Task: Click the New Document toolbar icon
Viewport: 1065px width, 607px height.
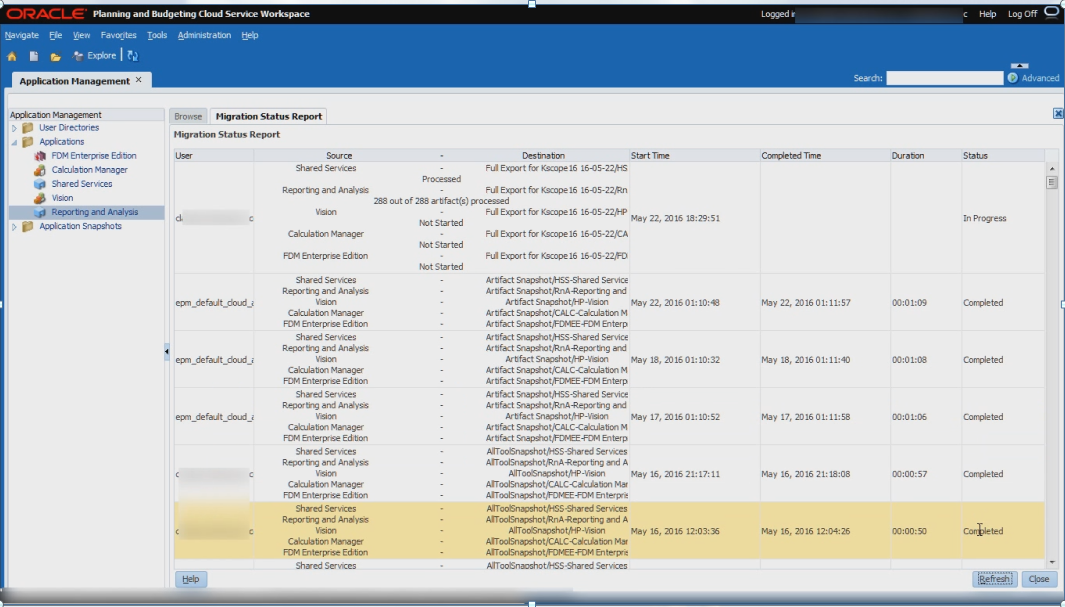Action: pos(33,56)
